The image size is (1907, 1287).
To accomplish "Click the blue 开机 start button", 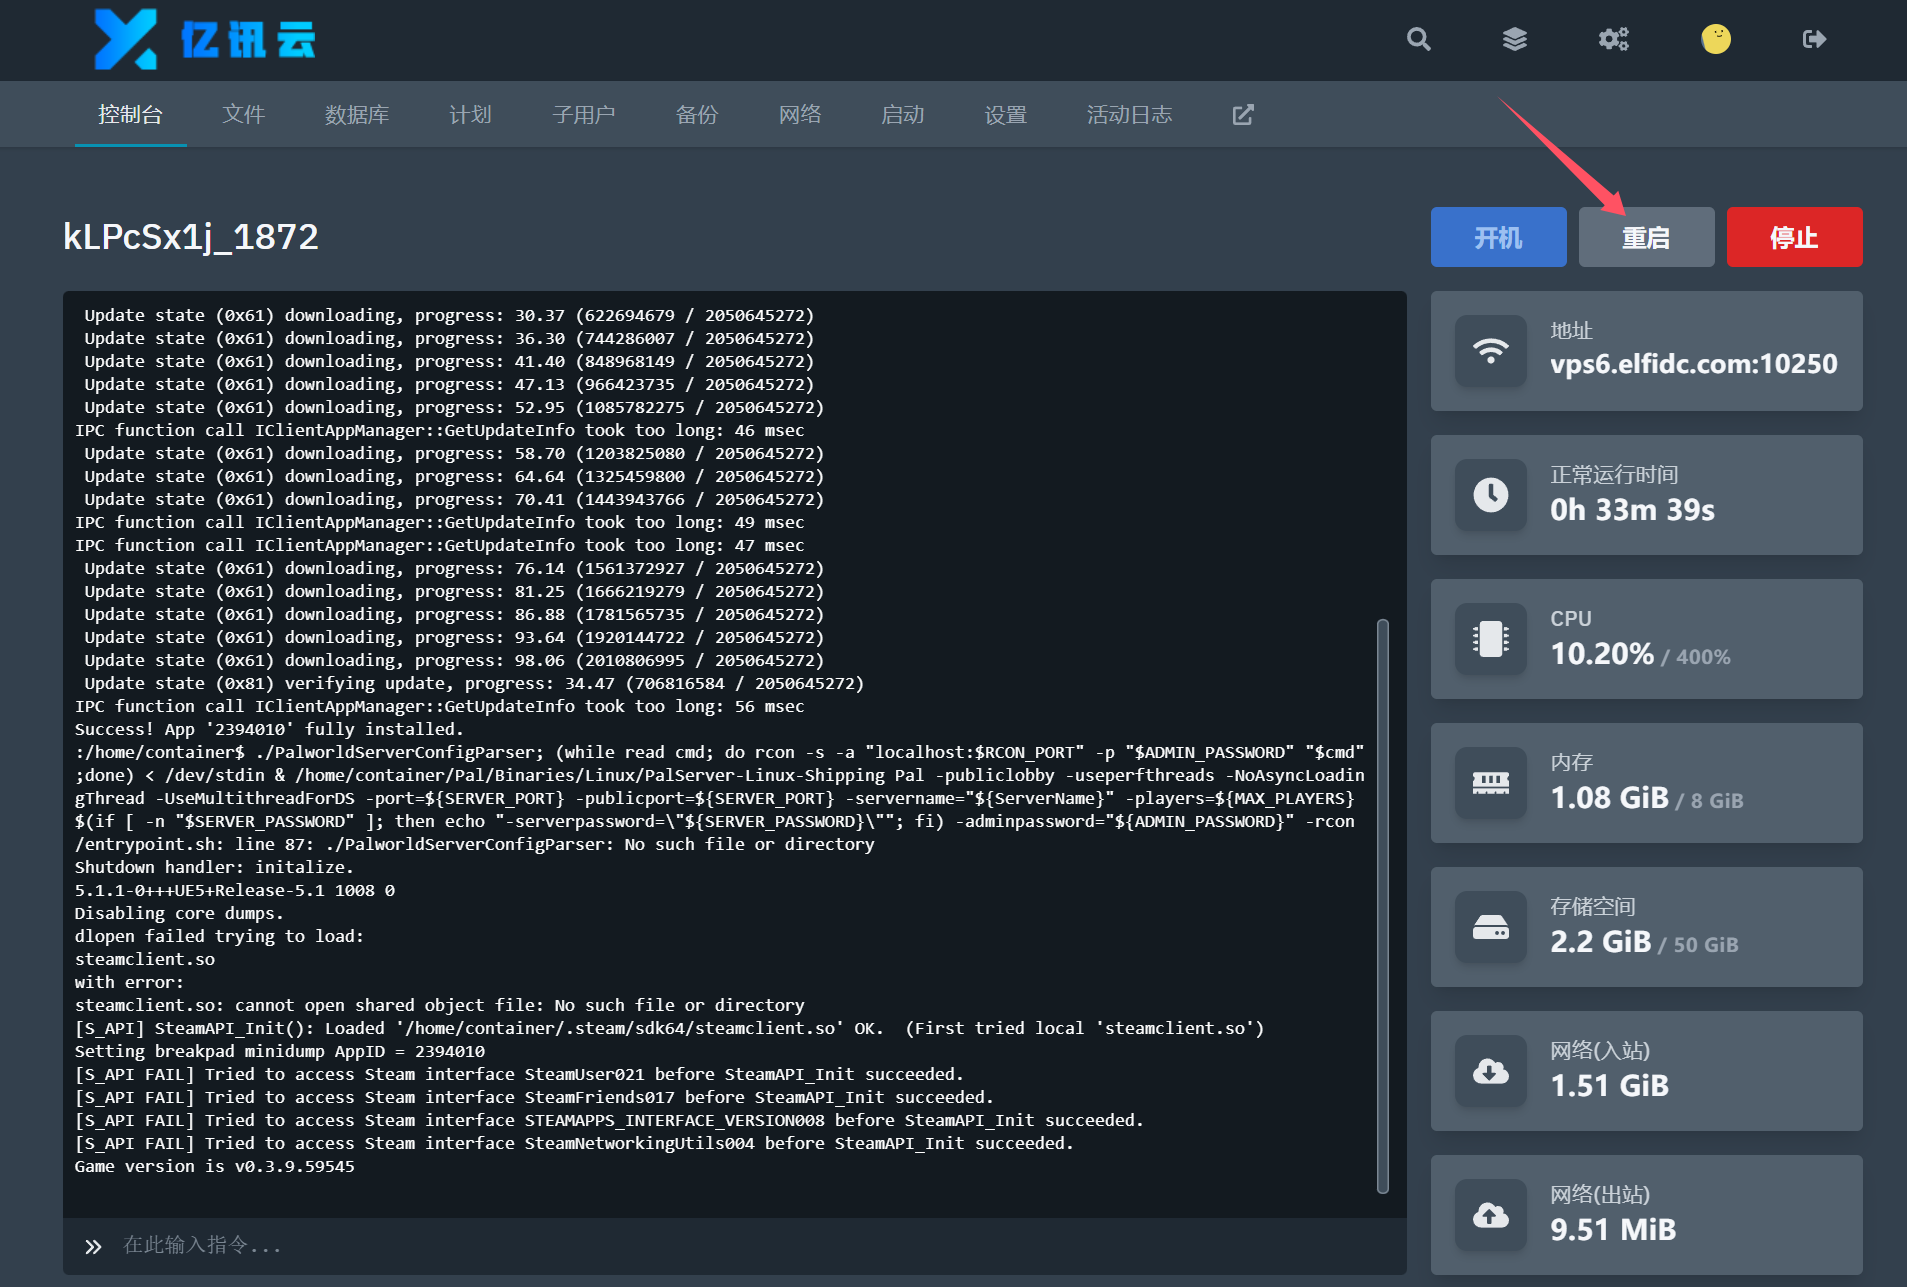I will pos(1498,237).
